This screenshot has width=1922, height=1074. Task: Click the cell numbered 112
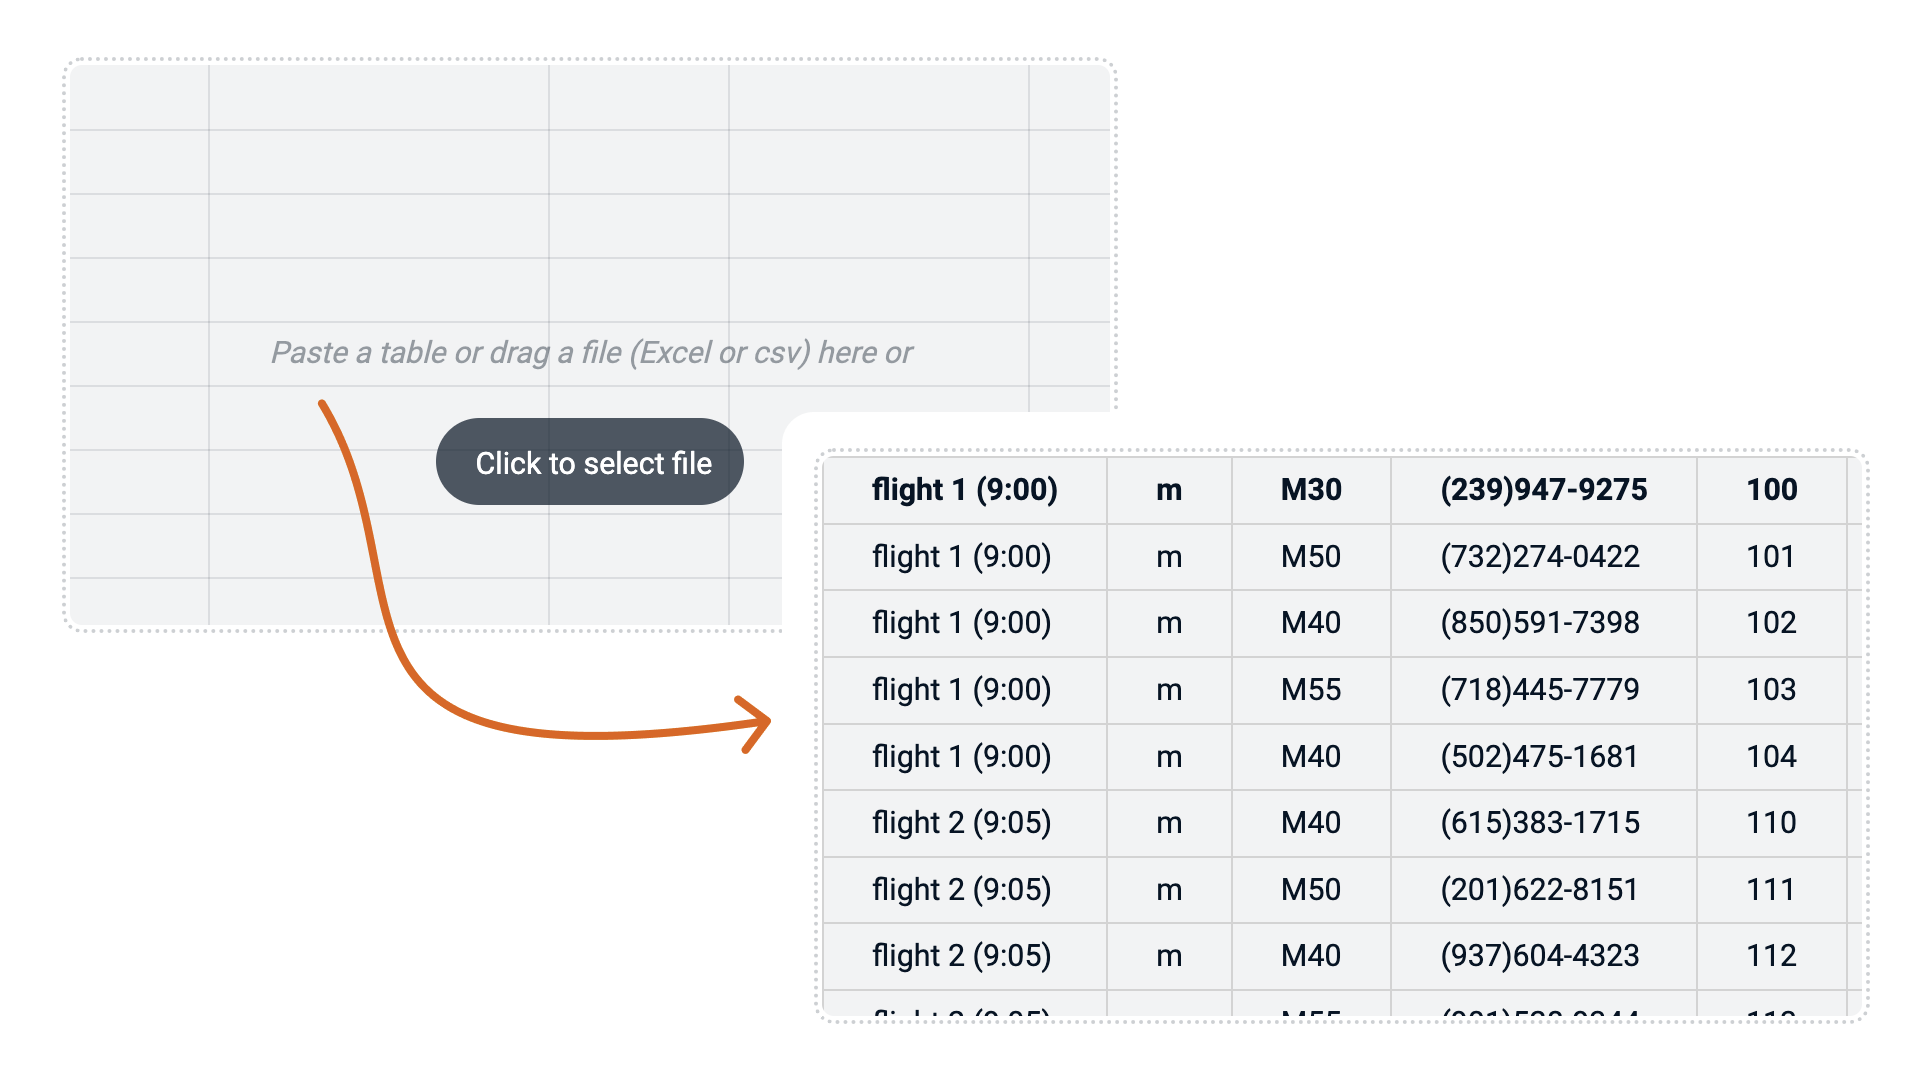click(x=1770, y=956)
